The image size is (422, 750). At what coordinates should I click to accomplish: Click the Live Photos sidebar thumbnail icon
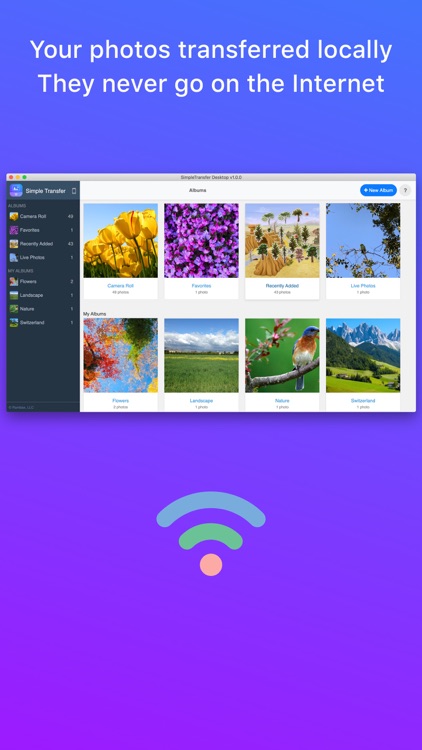[14, 257]
